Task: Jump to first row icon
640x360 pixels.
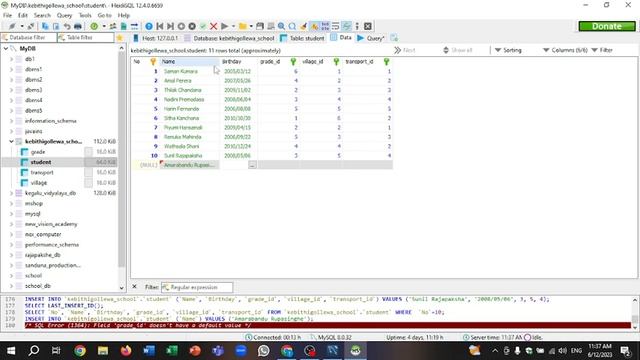Action: tap(160, 26)
